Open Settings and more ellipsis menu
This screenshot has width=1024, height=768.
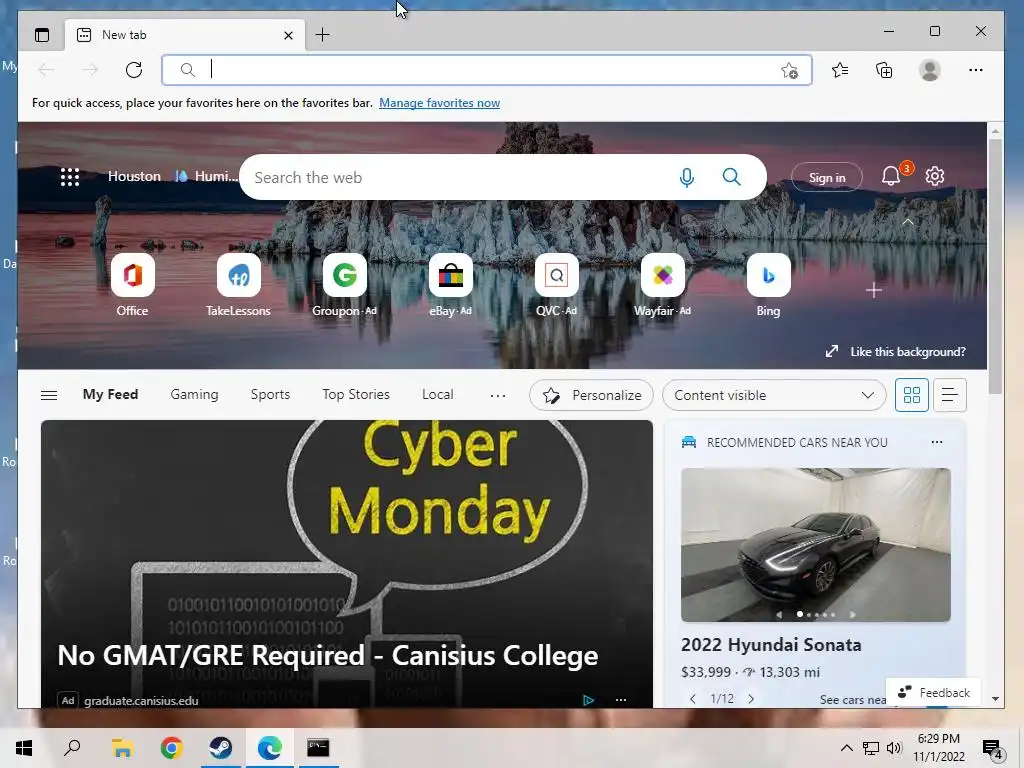[976, 70]
